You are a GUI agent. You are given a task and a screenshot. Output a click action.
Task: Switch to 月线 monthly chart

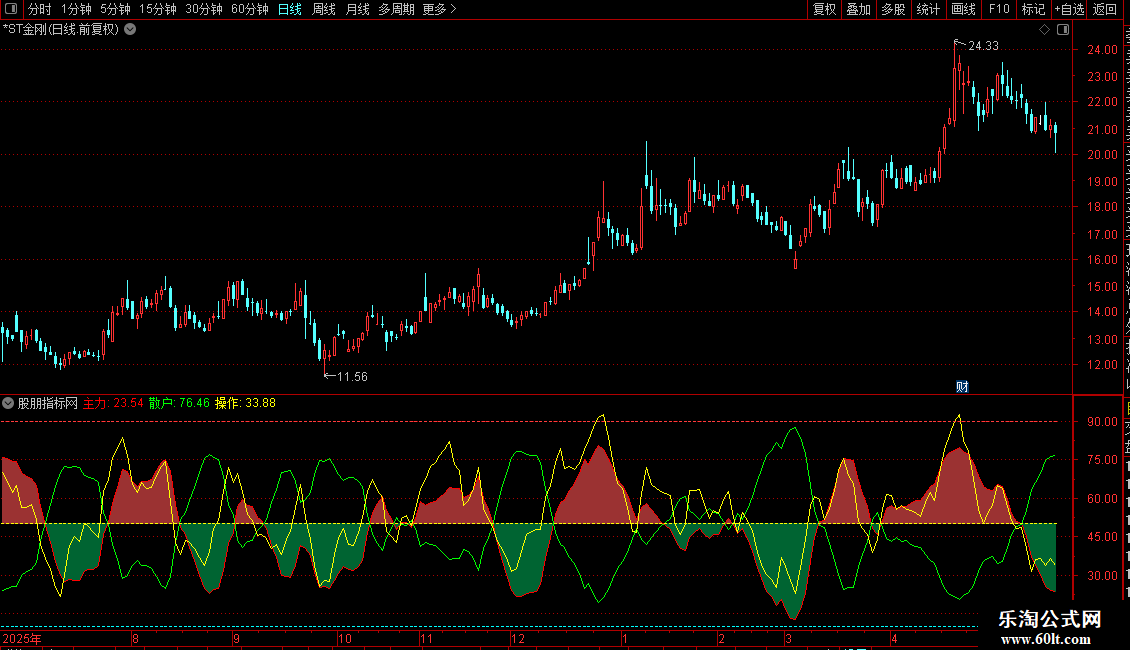[357, 9]
